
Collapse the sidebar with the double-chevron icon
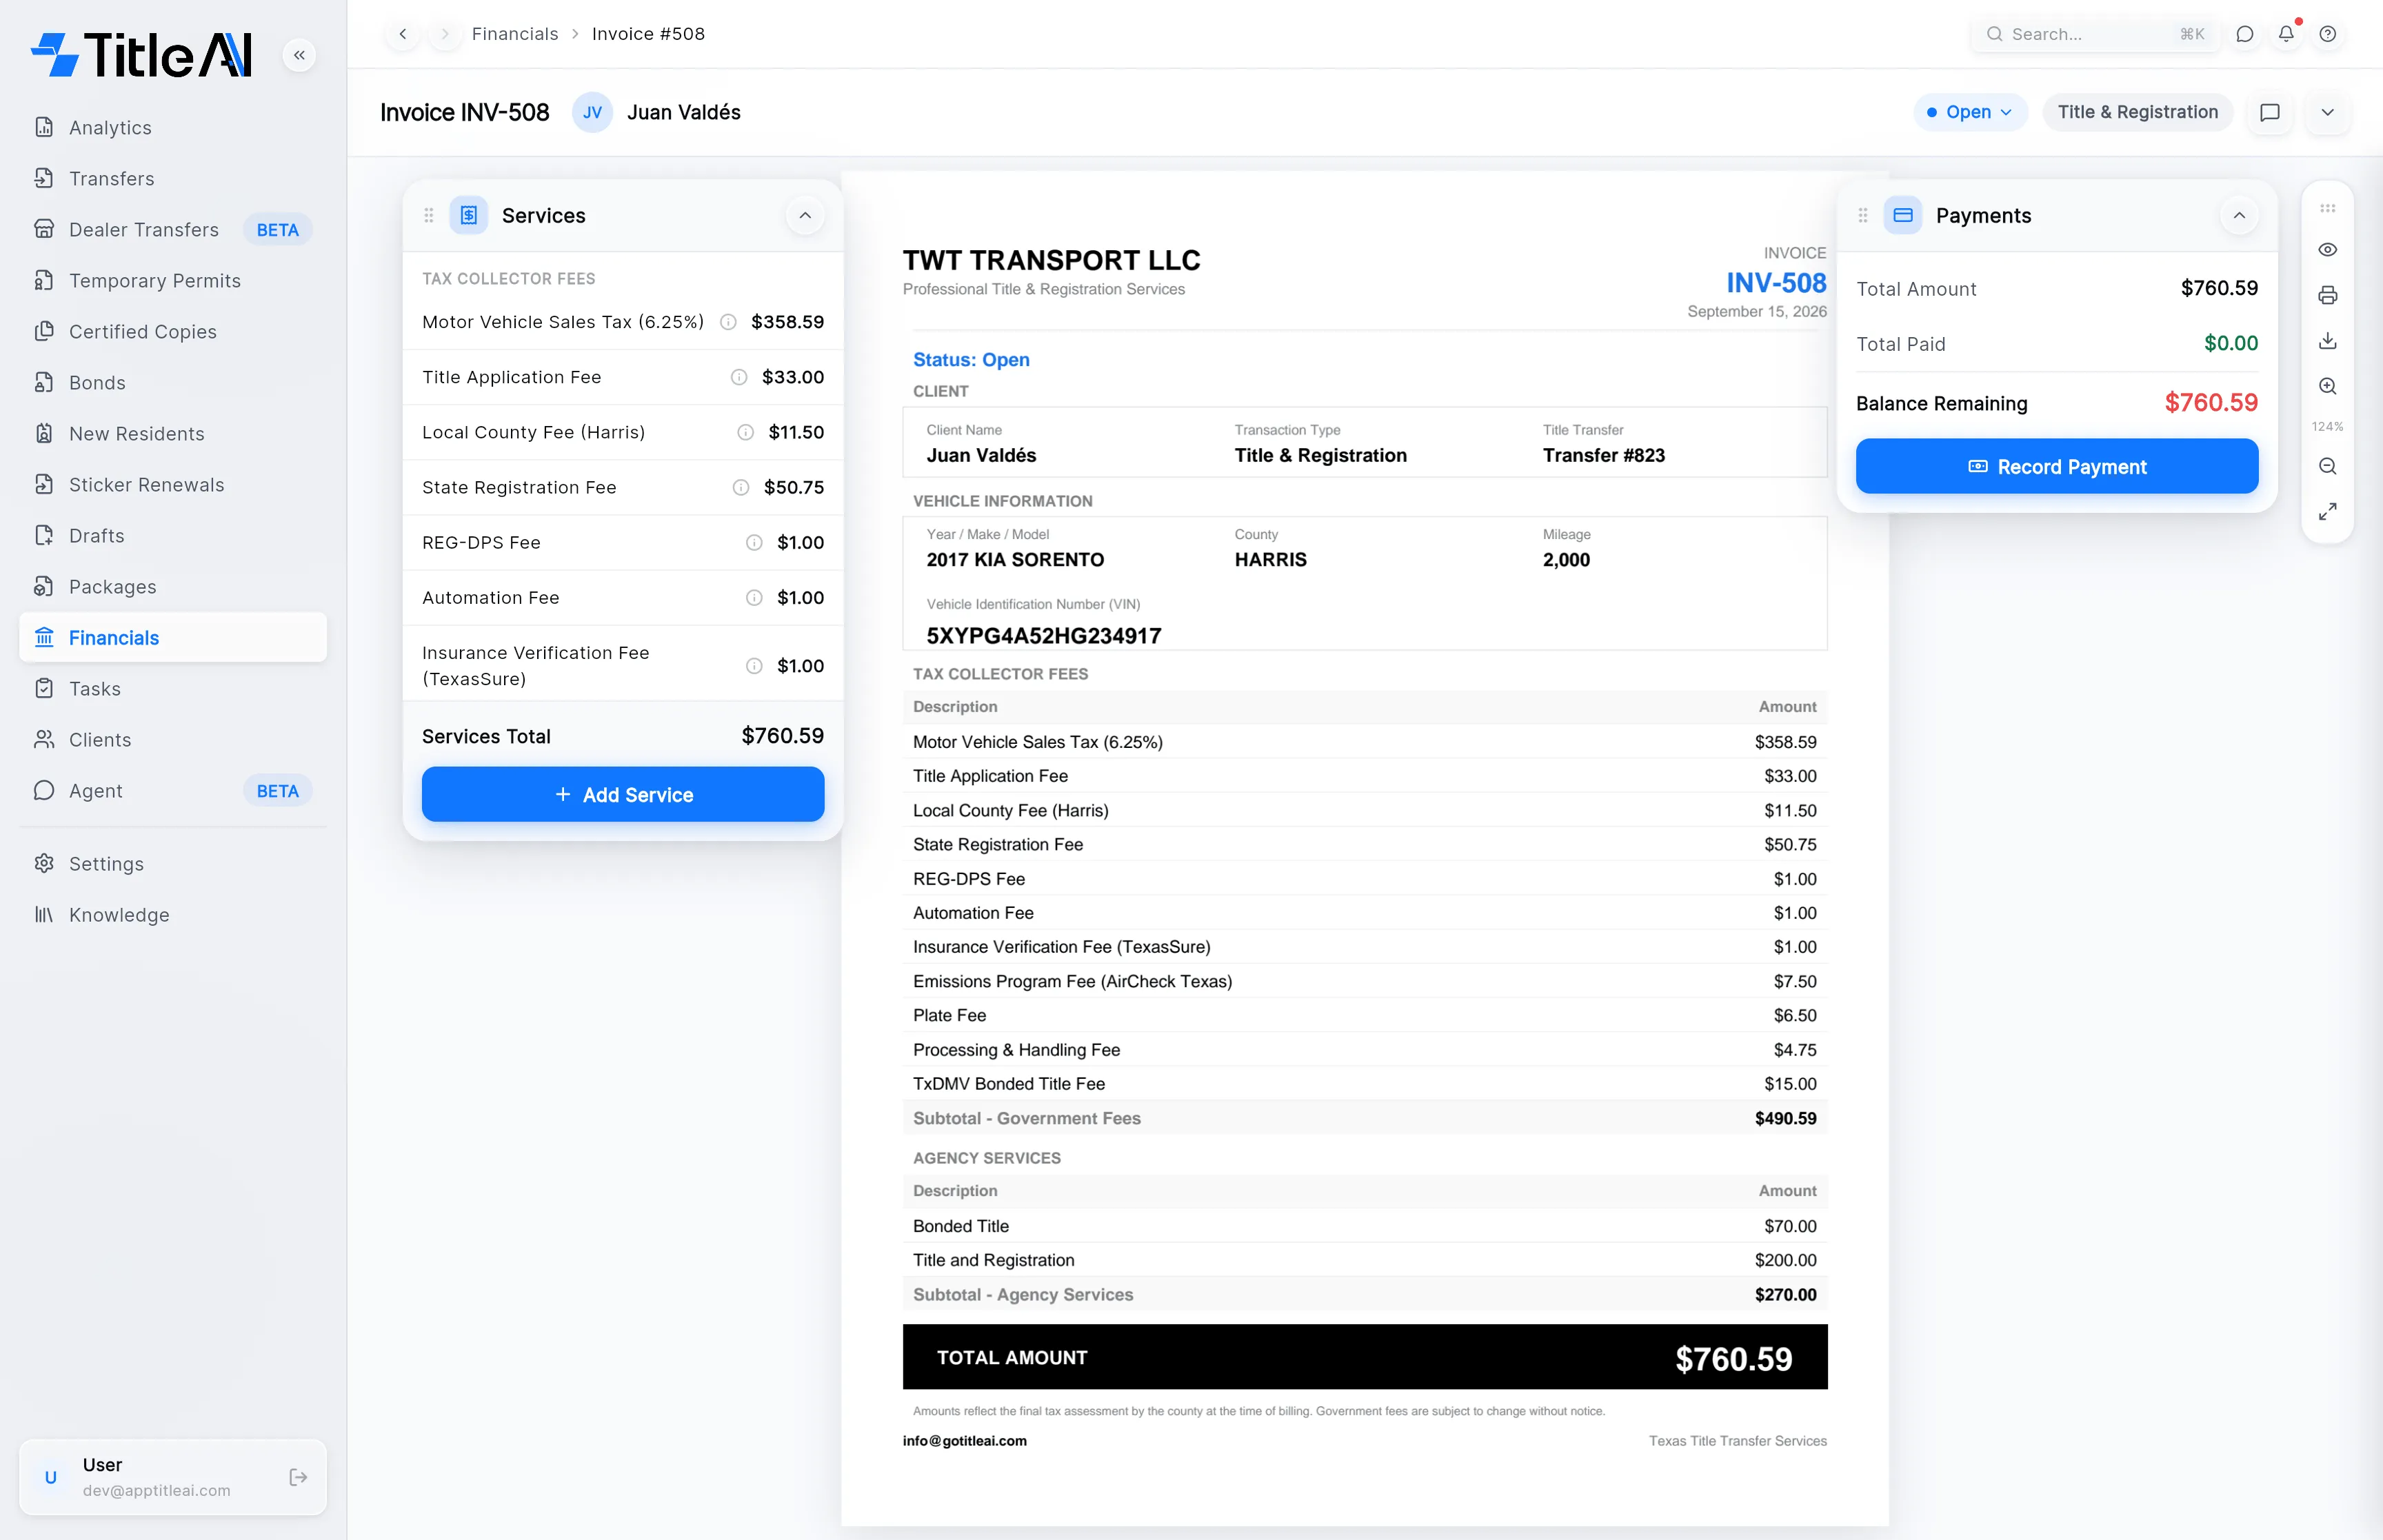click(299, 55)
